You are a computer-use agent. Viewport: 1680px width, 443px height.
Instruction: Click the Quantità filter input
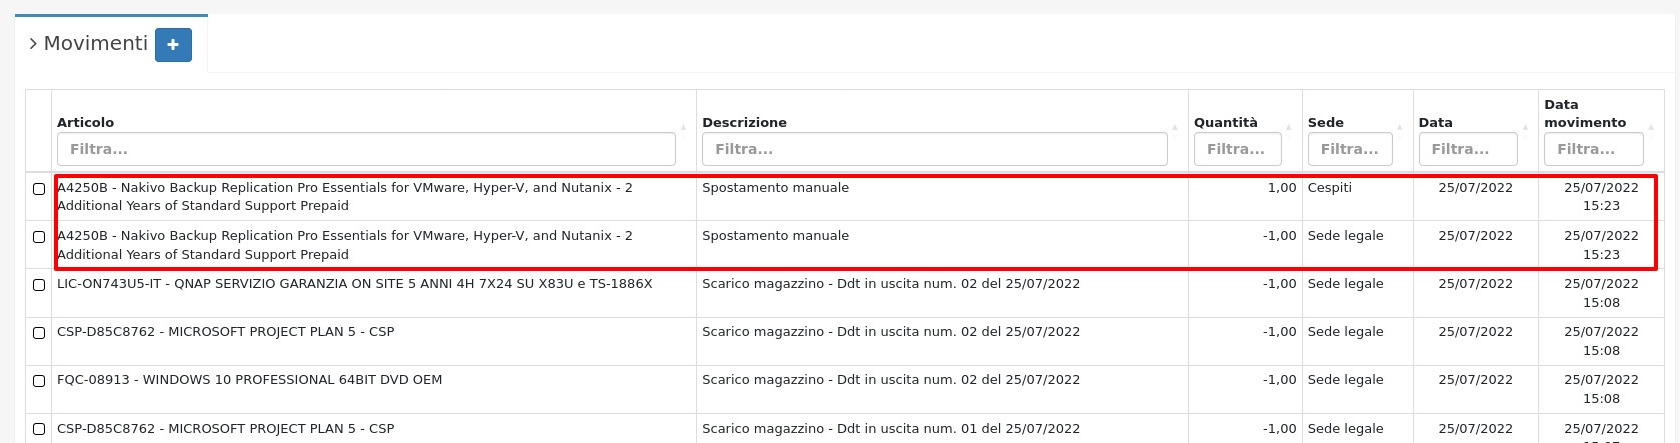[x=1237, y=149]
